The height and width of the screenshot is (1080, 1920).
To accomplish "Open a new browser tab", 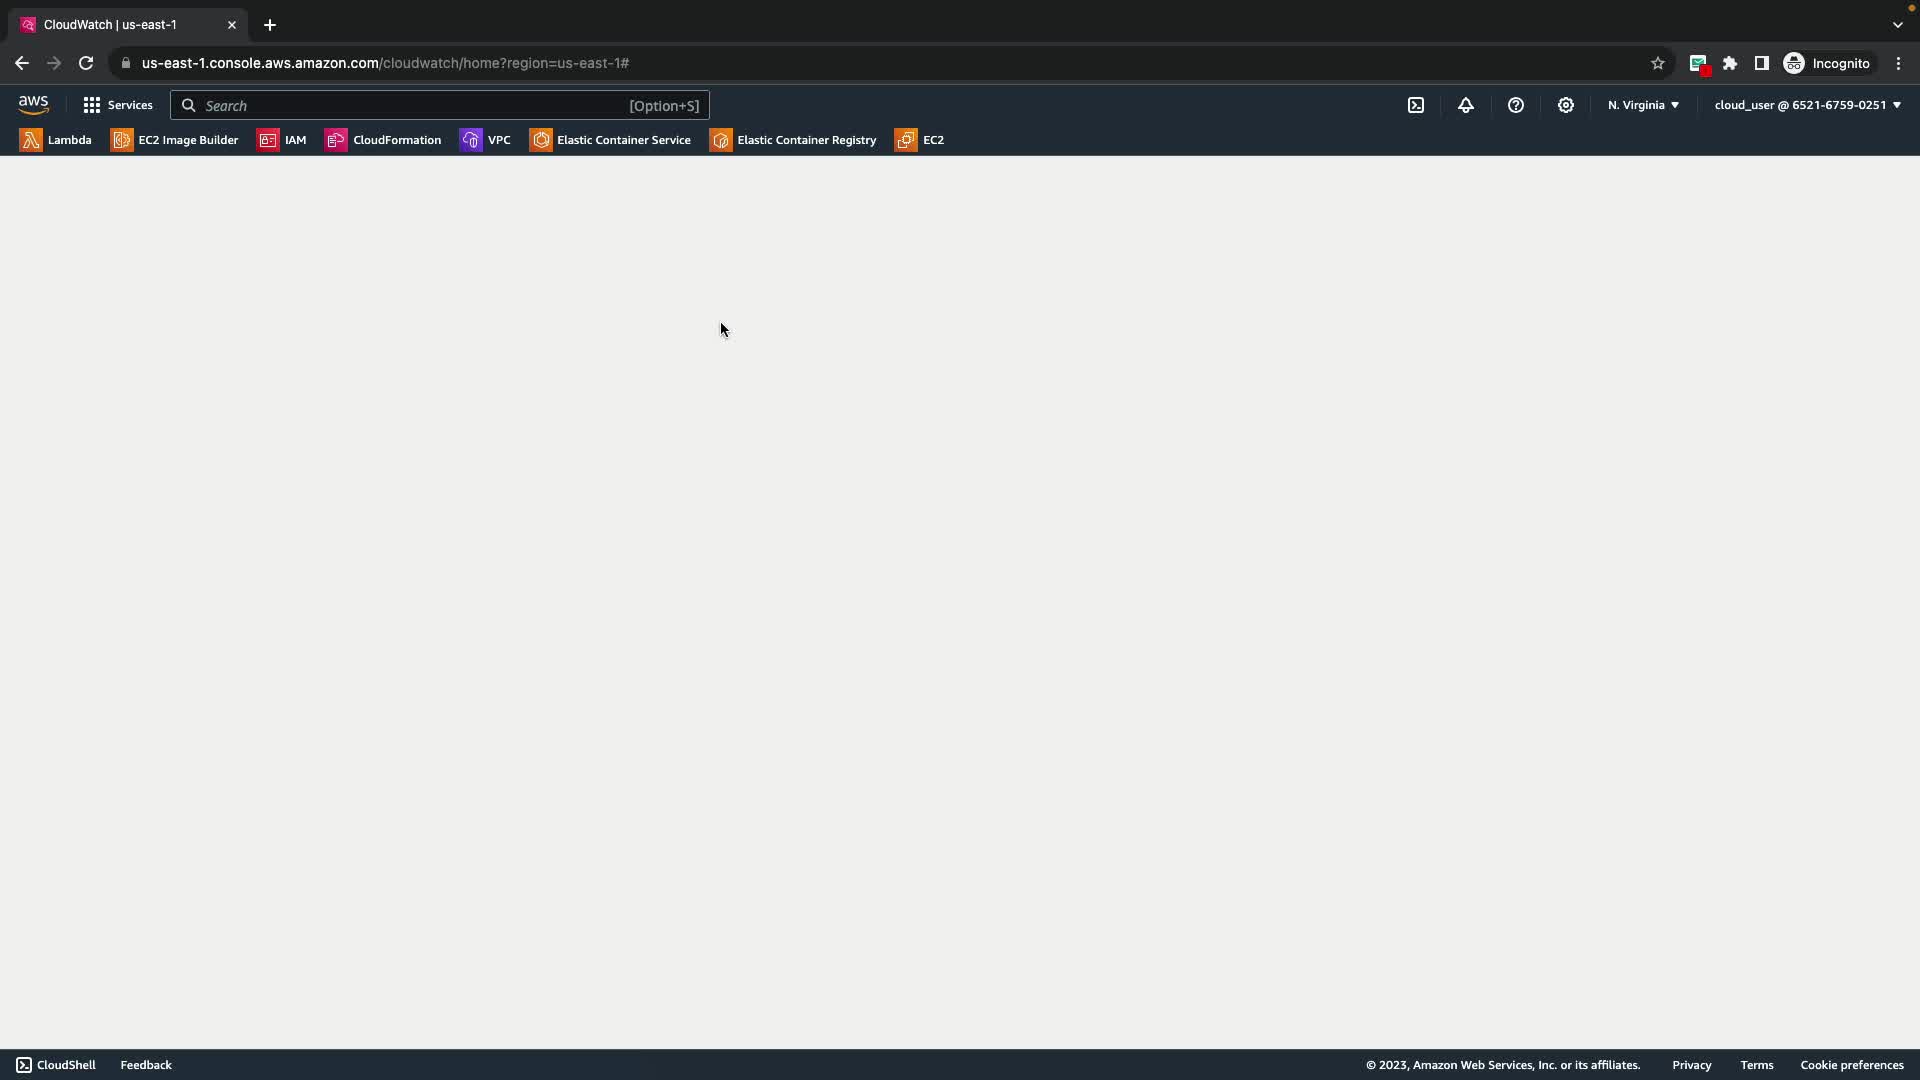I will click(x=270, y=25).
